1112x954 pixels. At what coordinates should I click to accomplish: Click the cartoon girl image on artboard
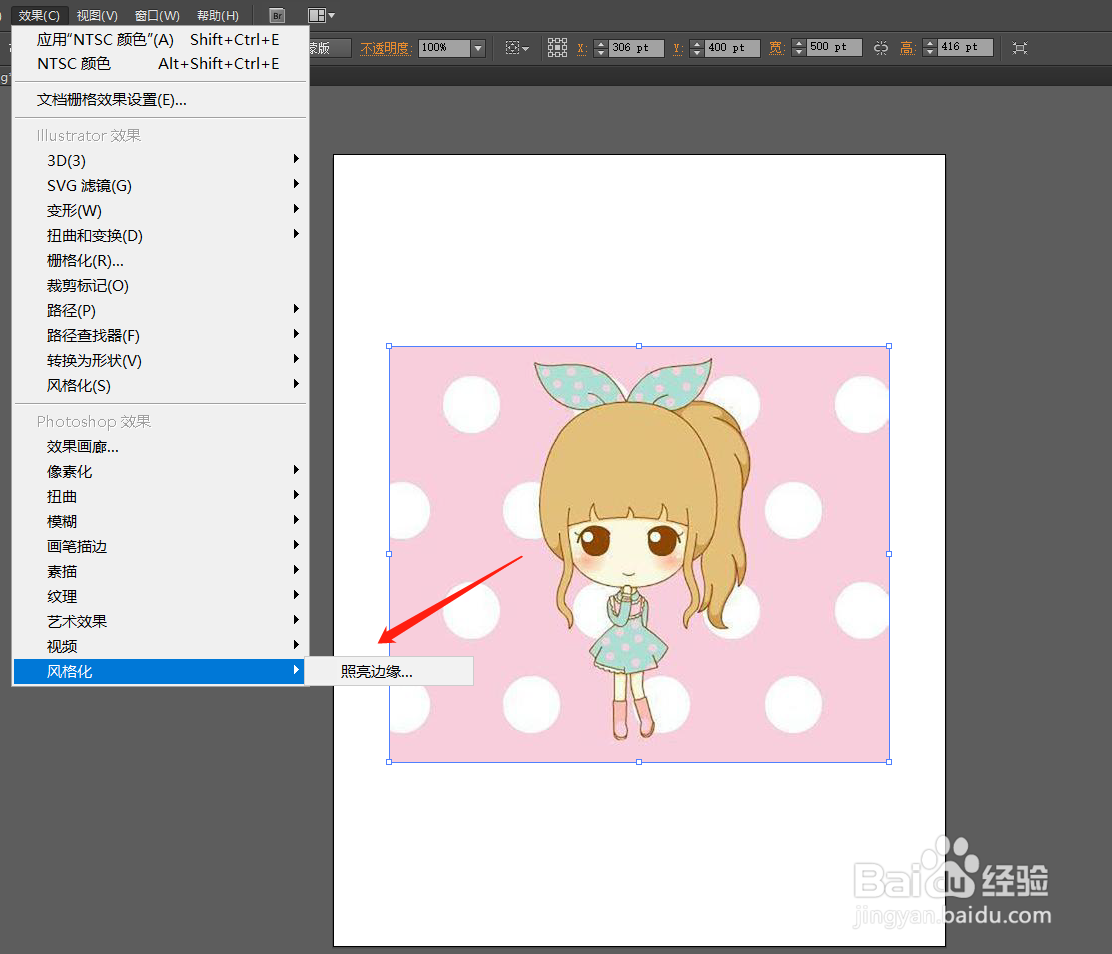pos(639,554)
